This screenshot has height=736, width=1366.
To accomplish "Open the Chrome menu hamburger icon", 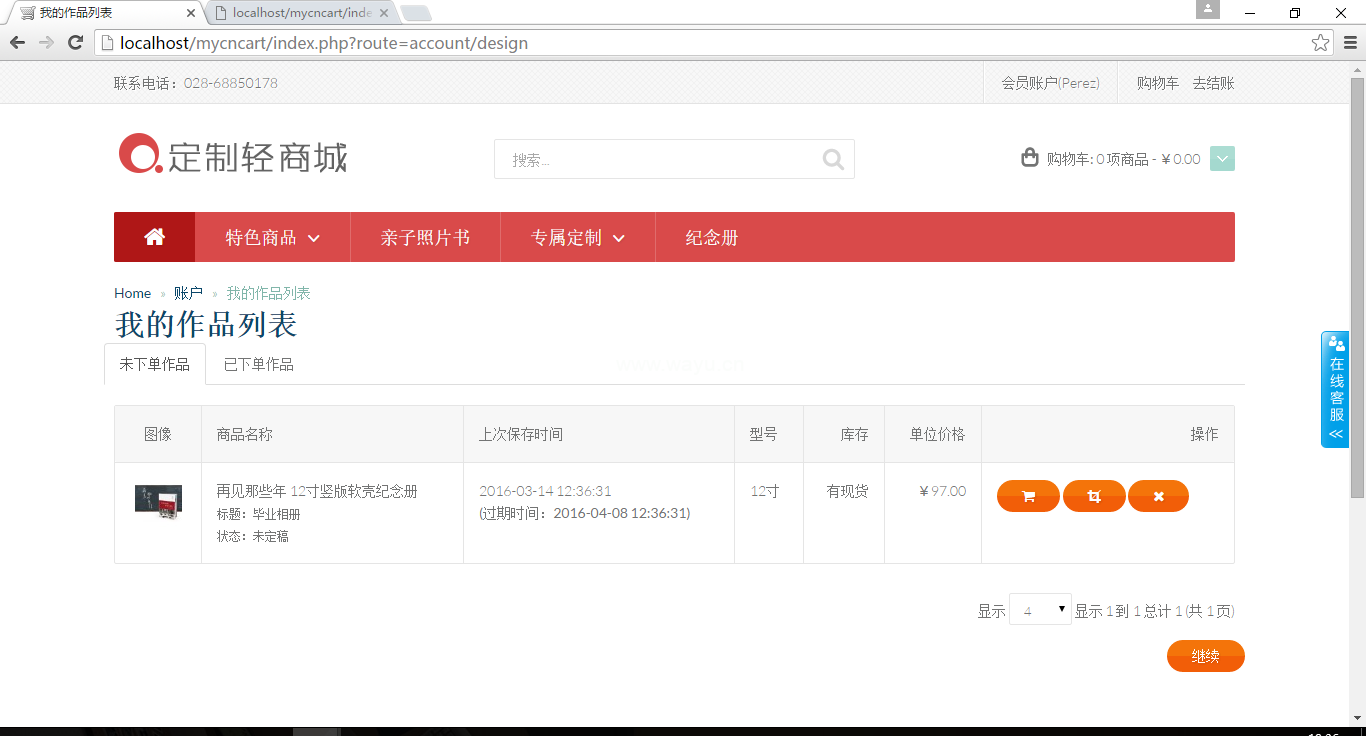I will tap(1350, 43).
